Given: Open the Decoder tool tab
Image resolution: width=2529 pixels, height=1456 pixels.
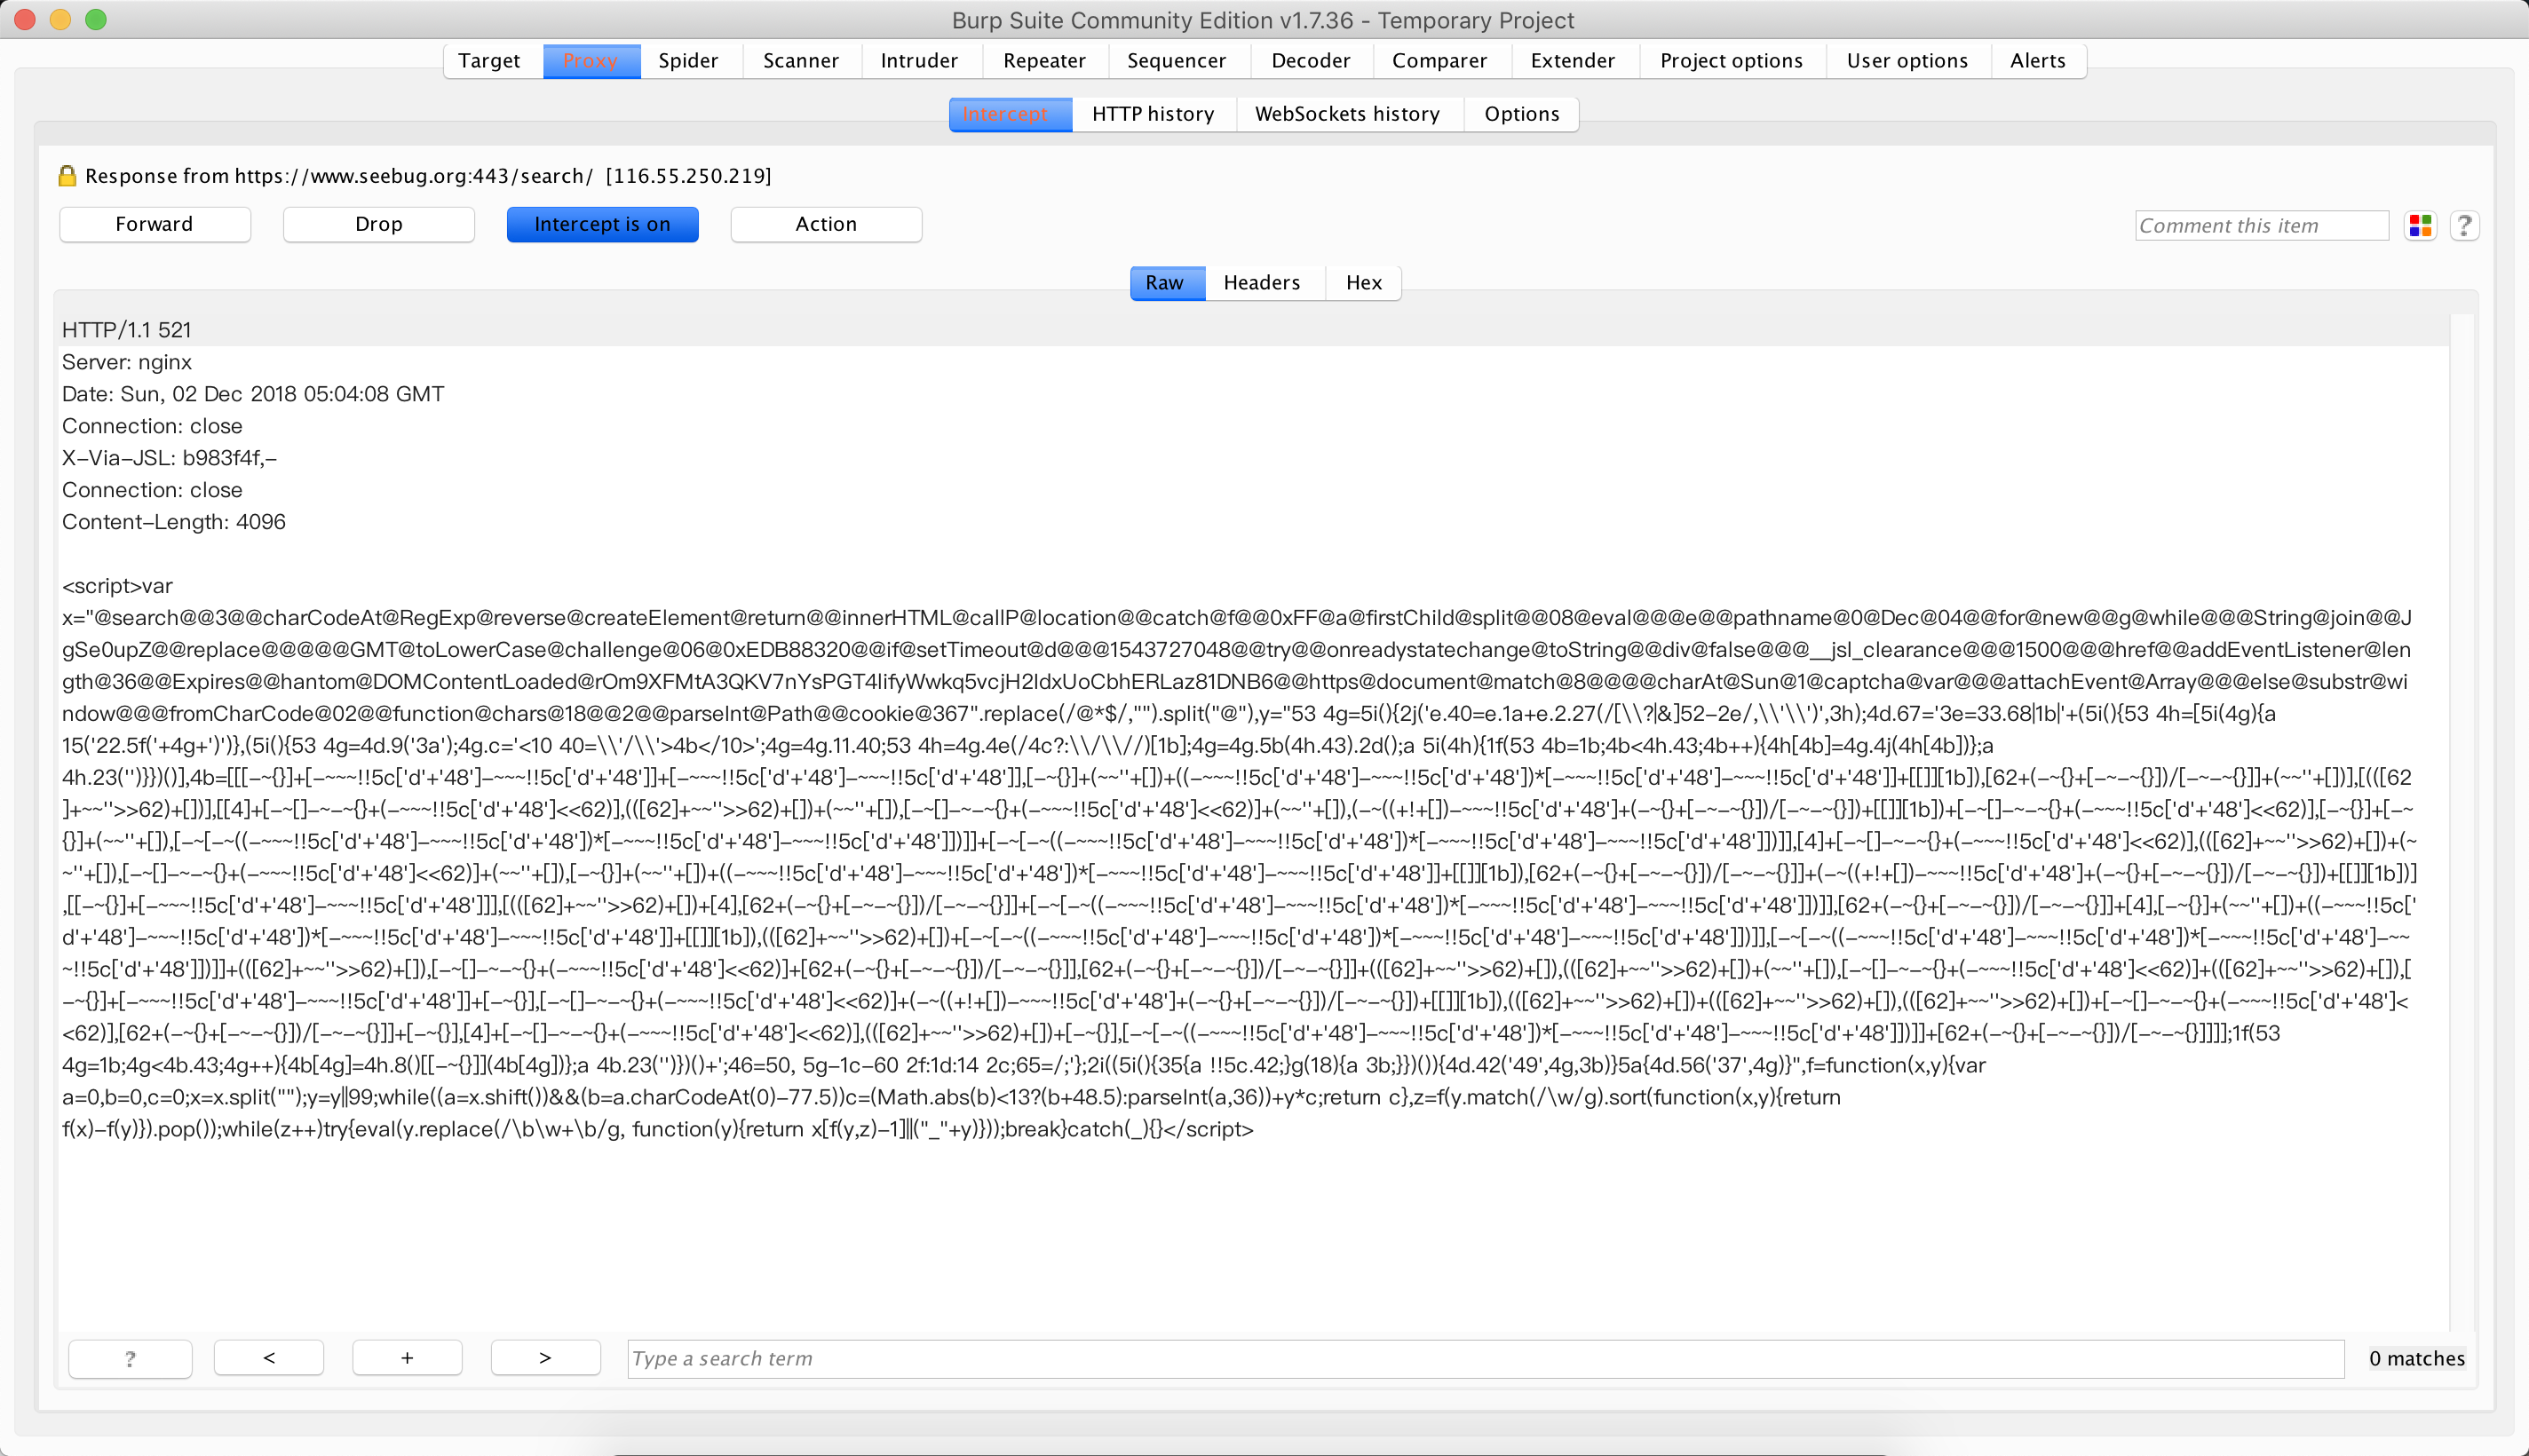Looking at the screenshot, I should [x=1310, y=61].
